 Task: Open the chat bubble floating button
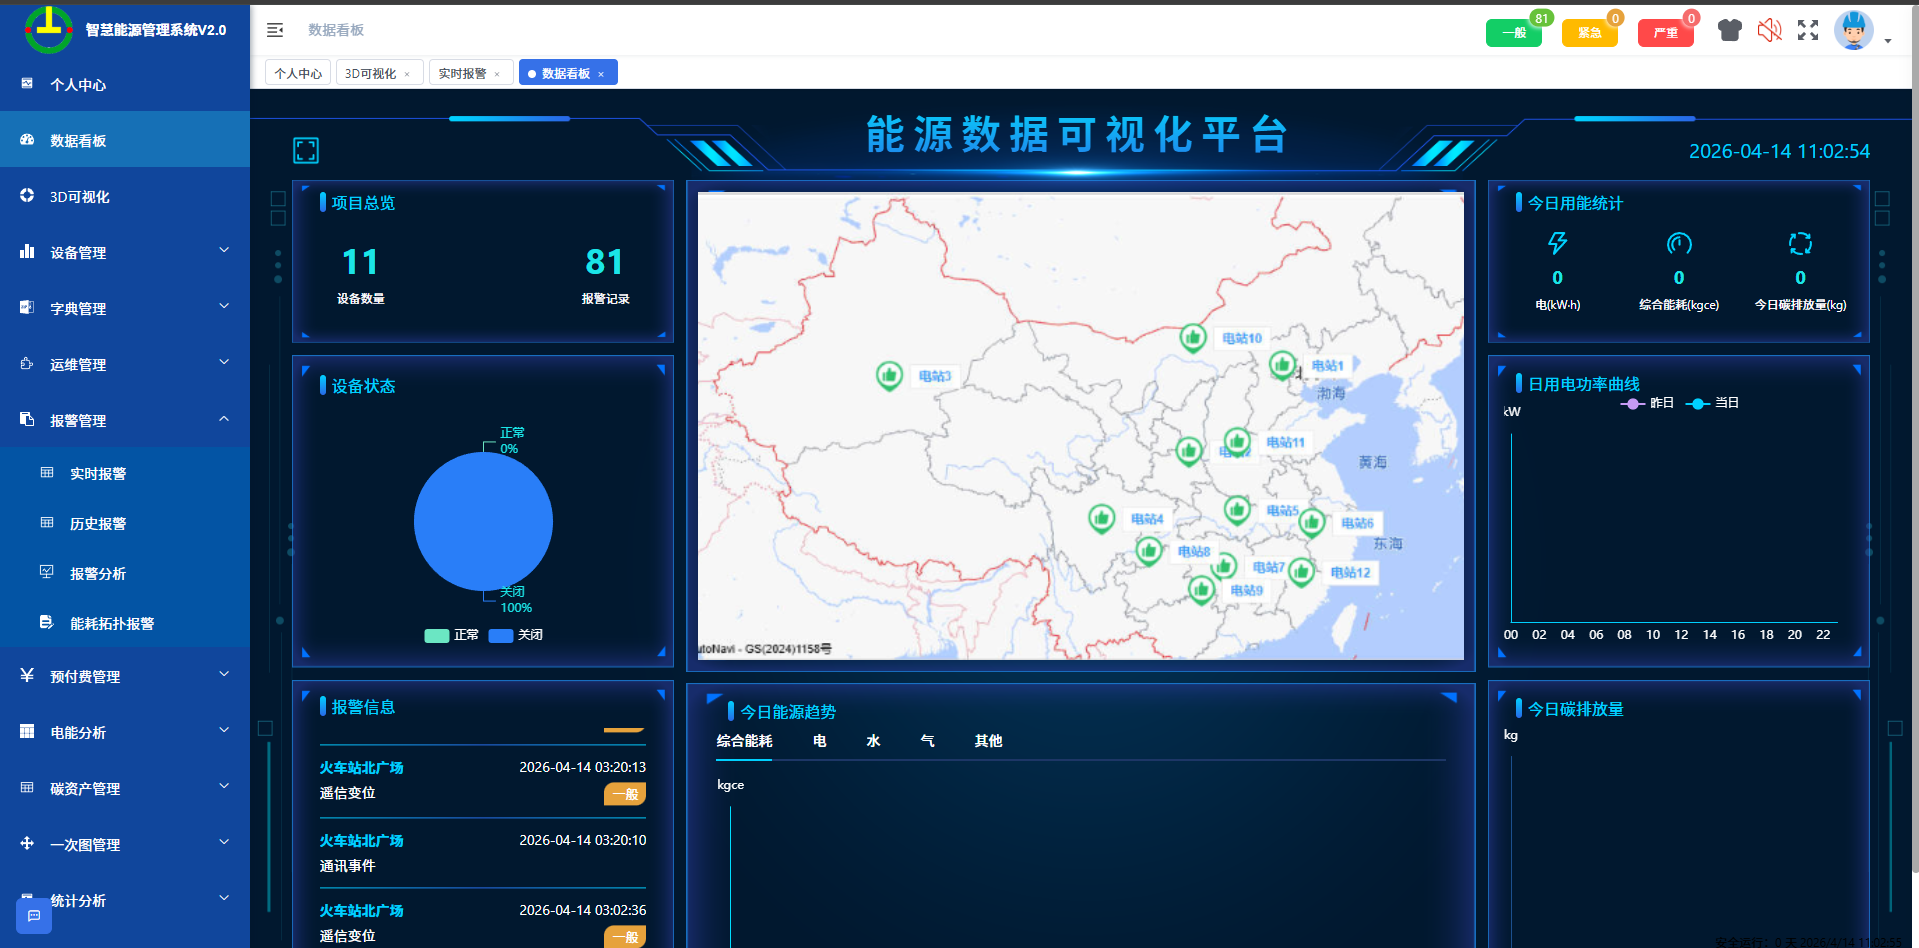(x=34, y=915)
